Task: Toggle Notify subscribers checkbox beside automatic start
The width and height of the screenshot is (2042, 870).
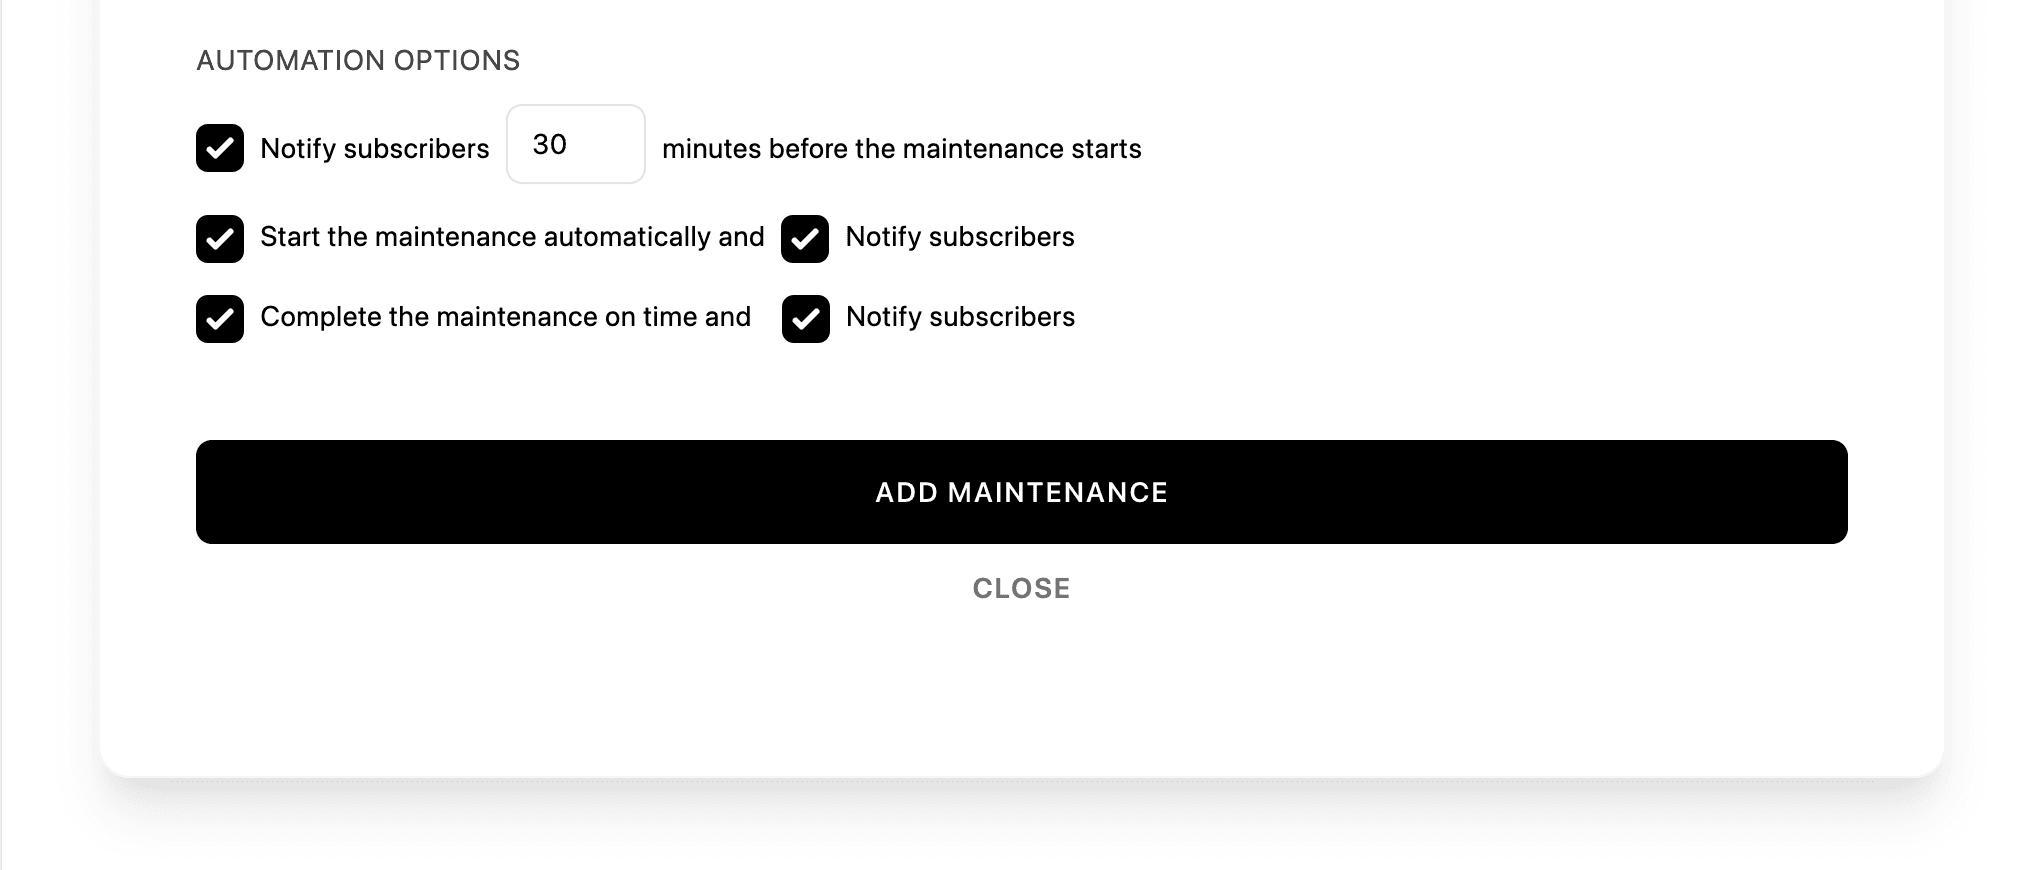Action: coord(805,239)
